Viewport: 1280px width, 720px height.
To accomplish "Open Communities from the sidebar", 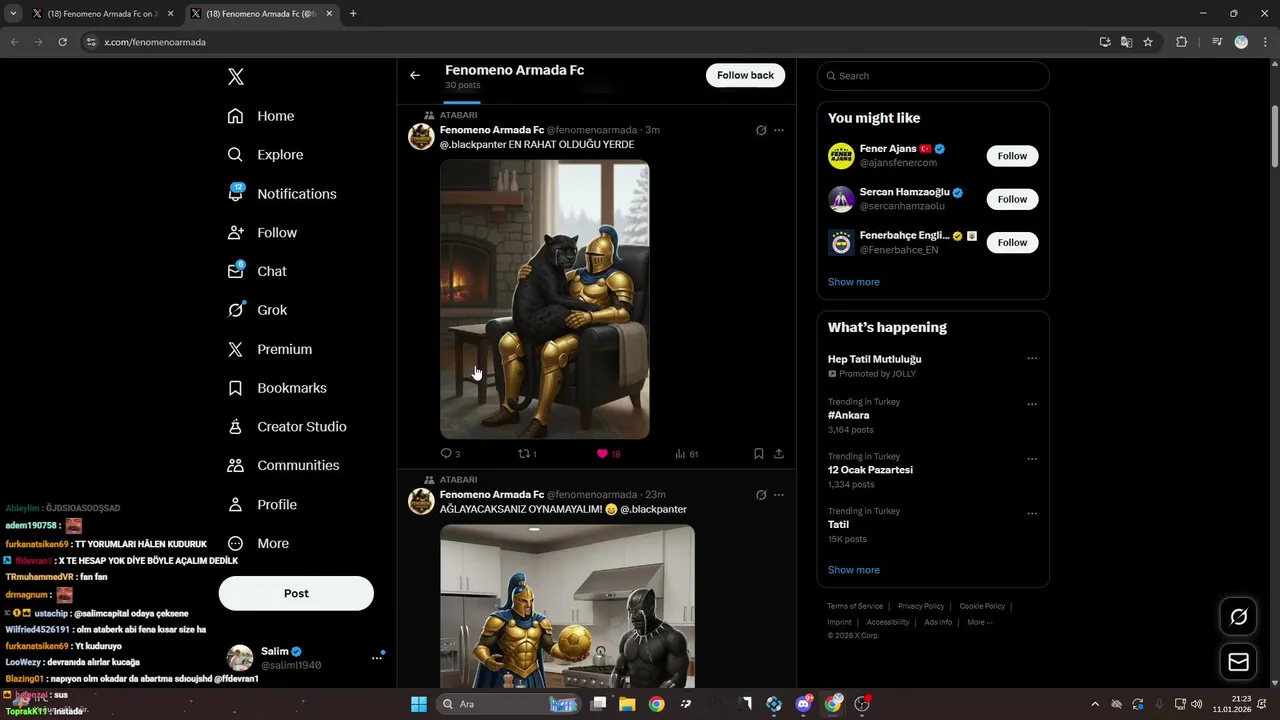I will pyautogui.click(x=283, y=465).
